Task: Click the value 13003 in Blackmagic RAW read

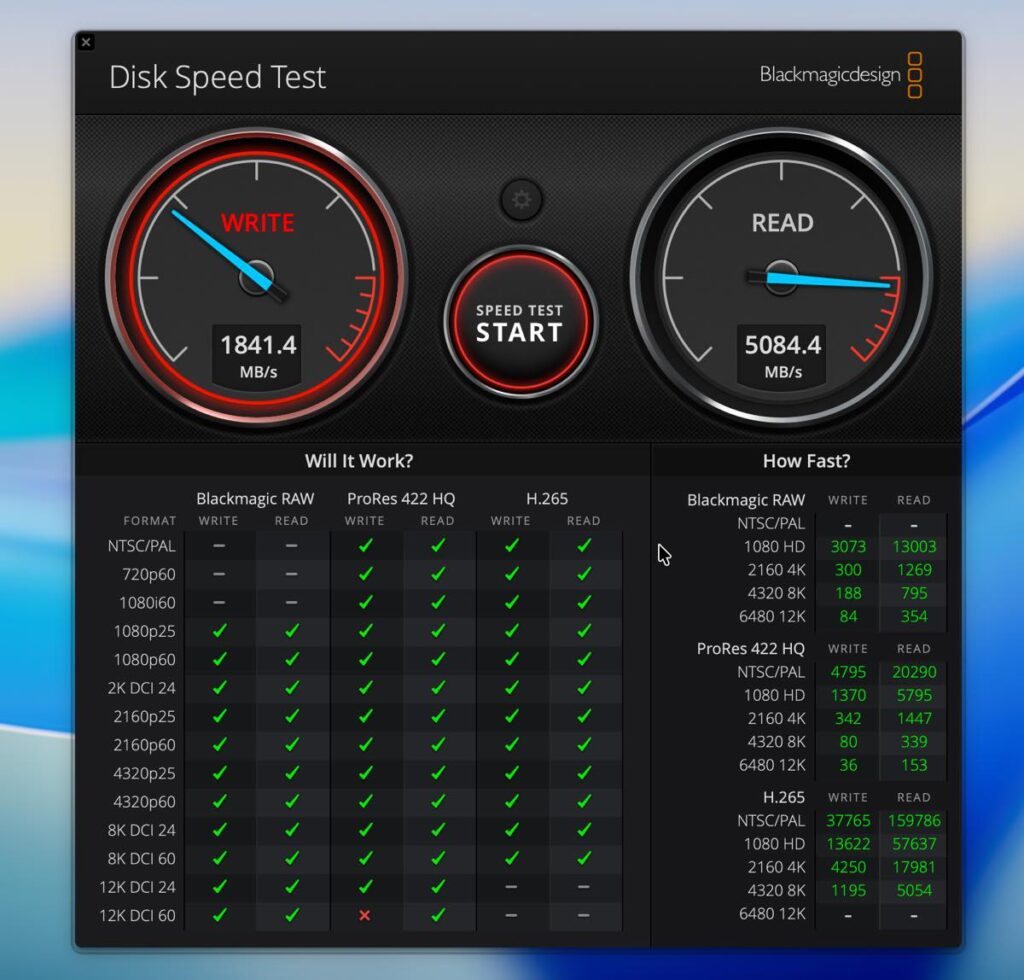Action: (x=914, y=546)
